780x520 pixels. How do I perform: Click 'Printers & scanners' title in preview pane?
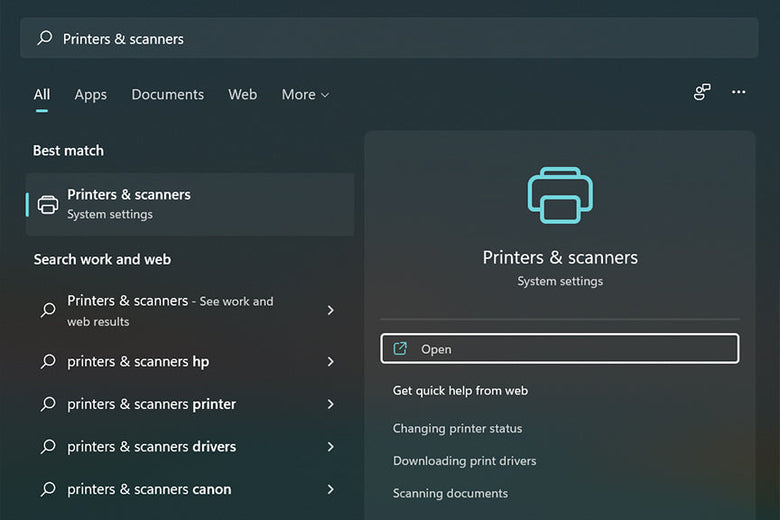(560, 257)
